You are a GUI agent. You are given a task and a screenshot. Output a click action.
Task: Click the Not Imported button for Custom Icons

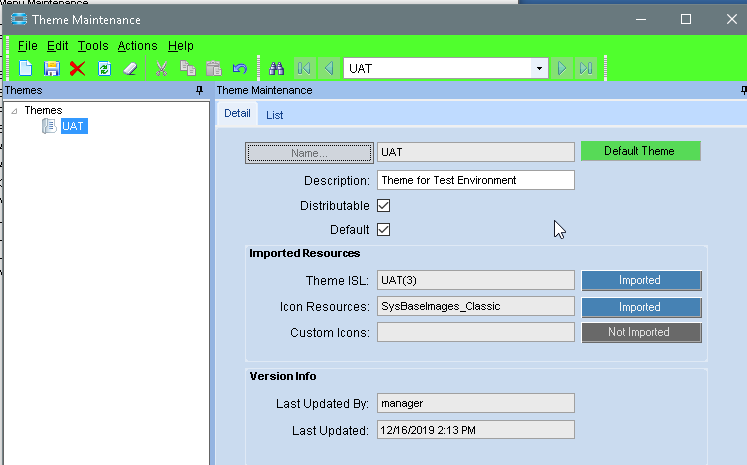pyautogui.click(x=641, y=332)
